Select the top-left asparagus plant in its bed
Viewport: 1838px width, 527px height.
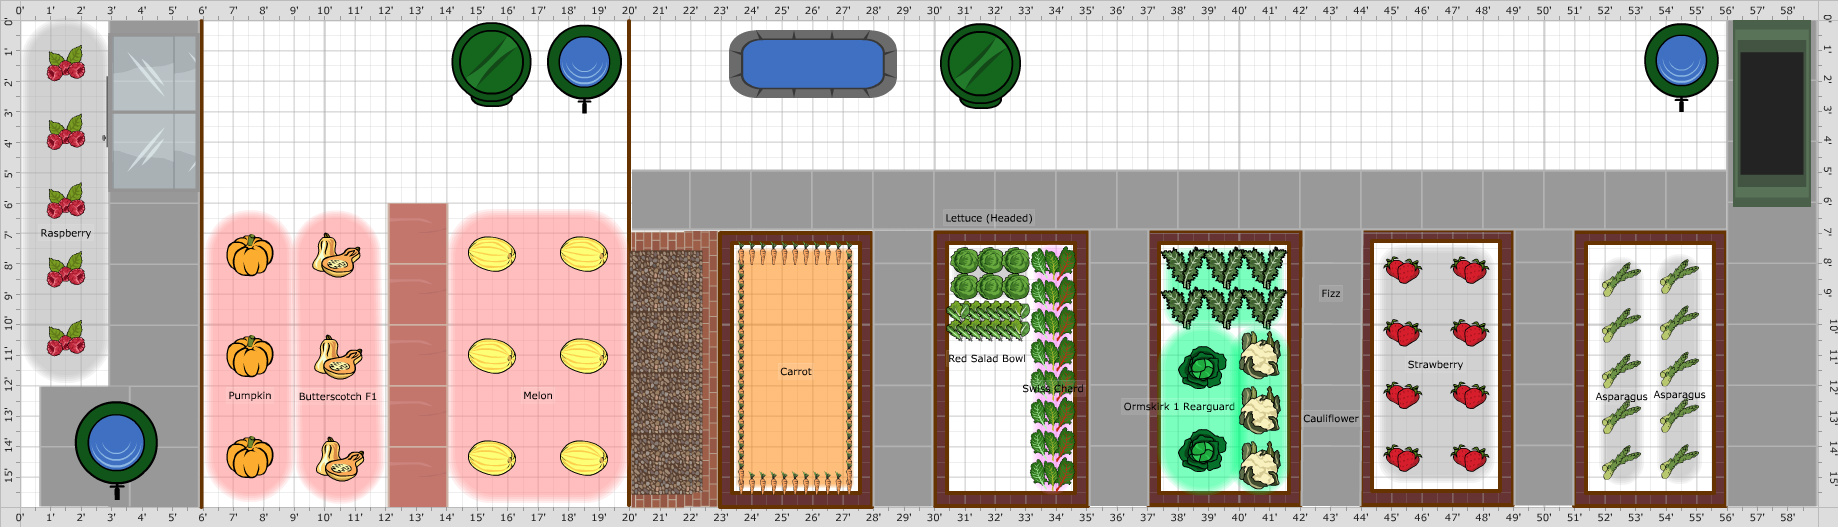click(x=1621, y=279)
